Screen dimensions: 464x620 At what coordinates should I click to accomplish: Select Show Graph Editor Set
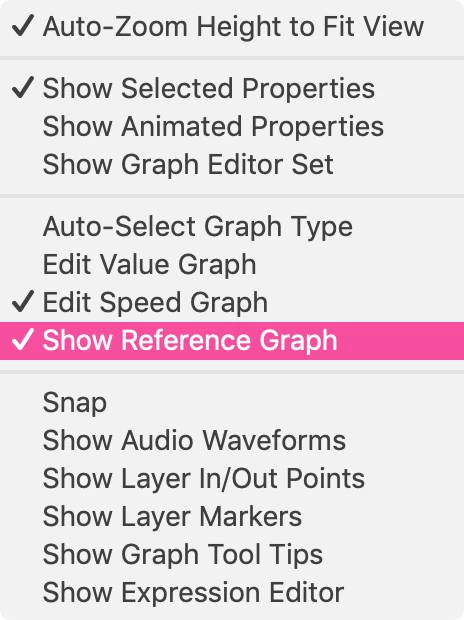click(232, 164)
